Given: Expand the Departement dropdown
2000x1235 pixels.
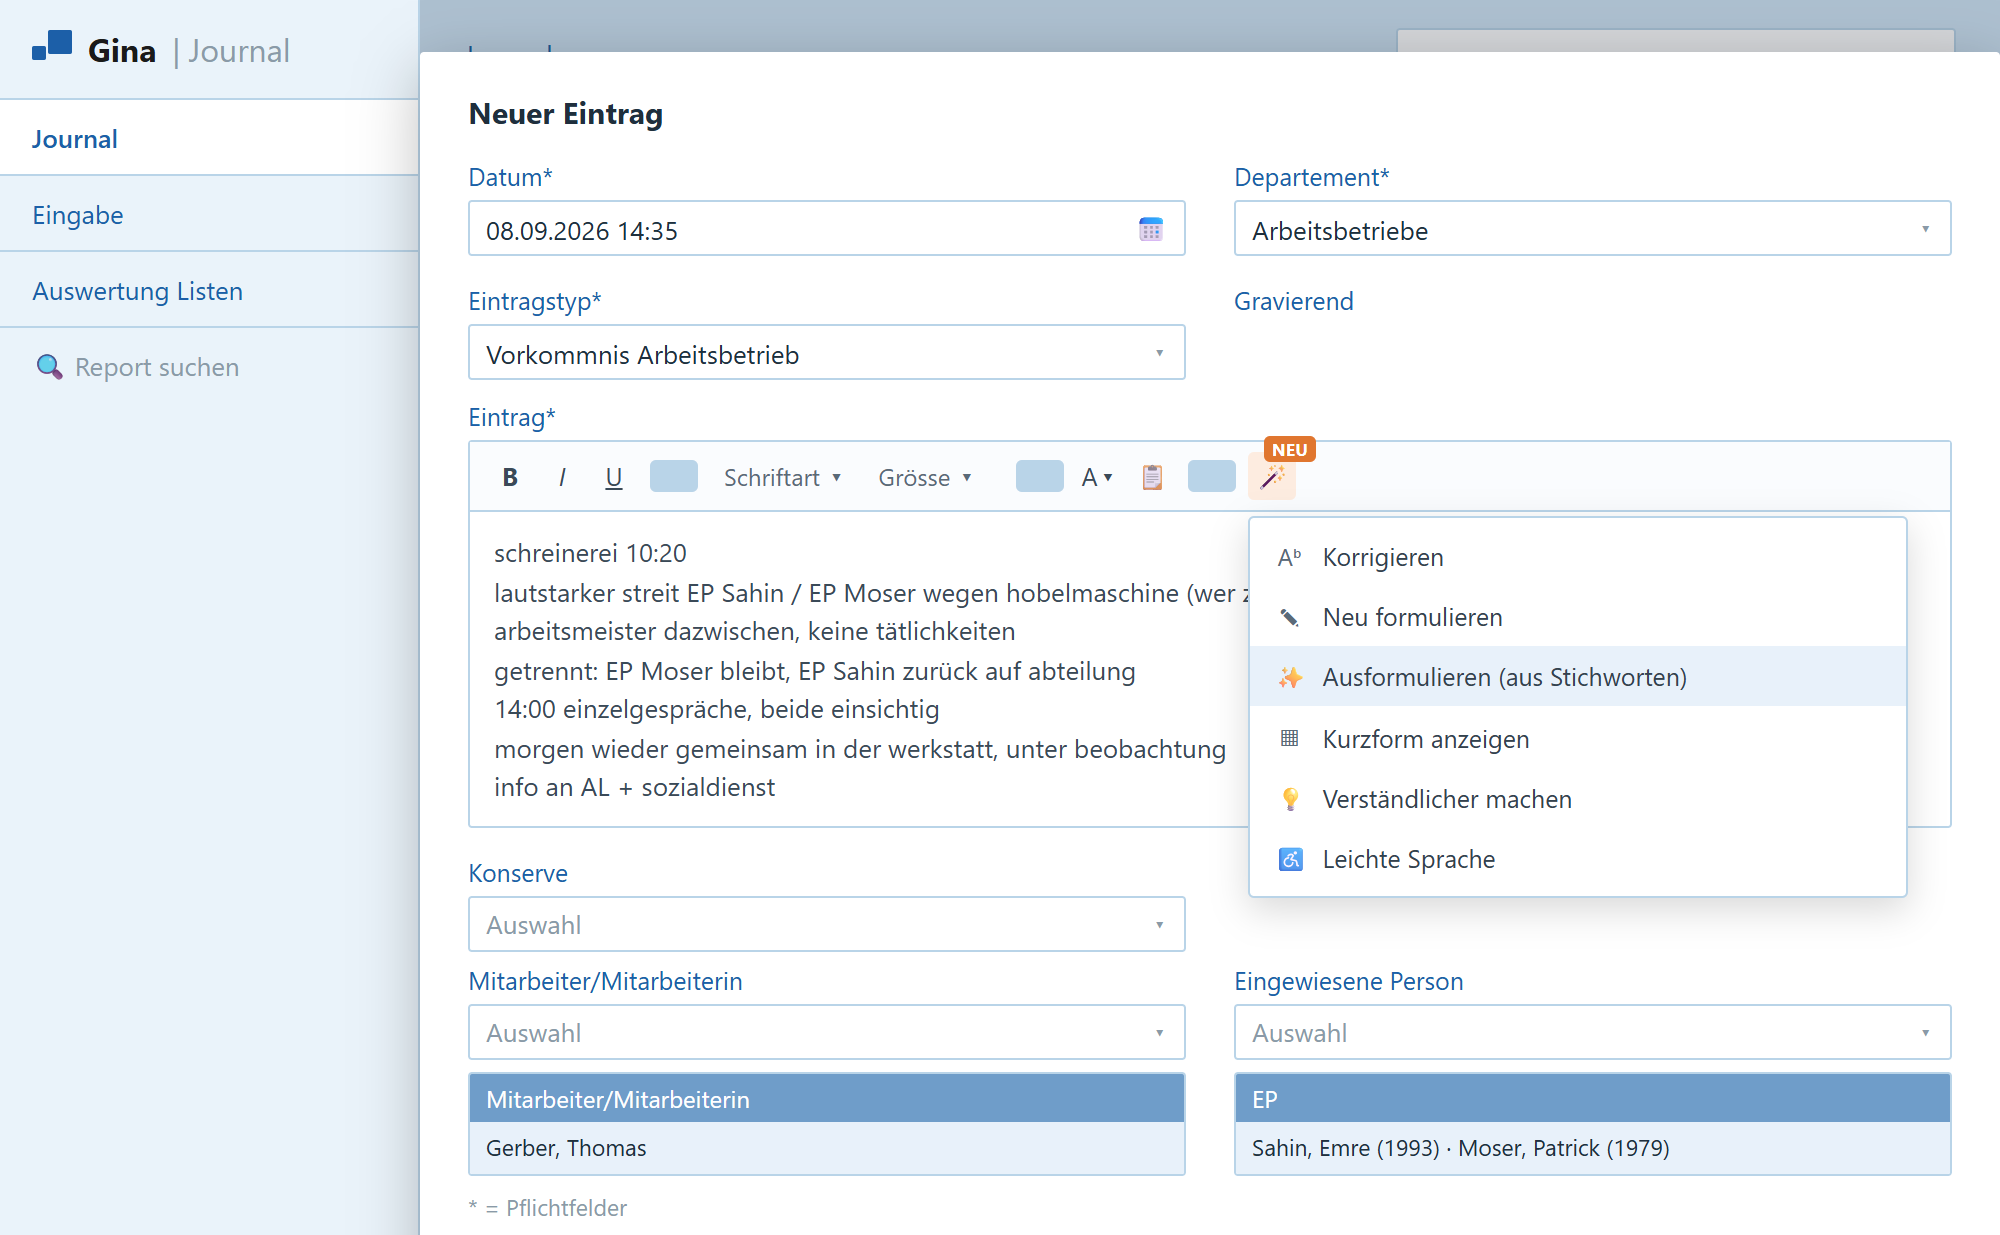Looking at the screenshot, I should click(1592, 229).
